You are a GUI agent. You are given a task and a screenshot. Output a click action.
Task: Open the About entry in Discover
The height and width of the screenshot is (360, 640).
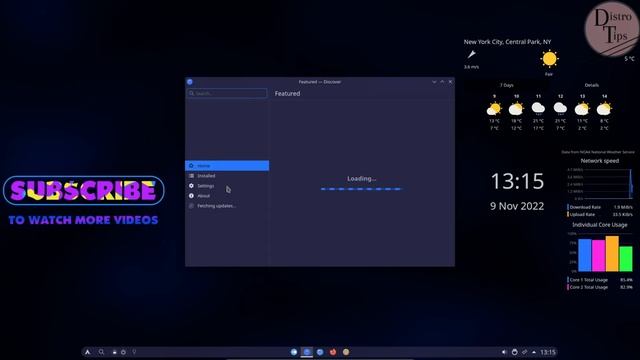[x=227, y=196]
